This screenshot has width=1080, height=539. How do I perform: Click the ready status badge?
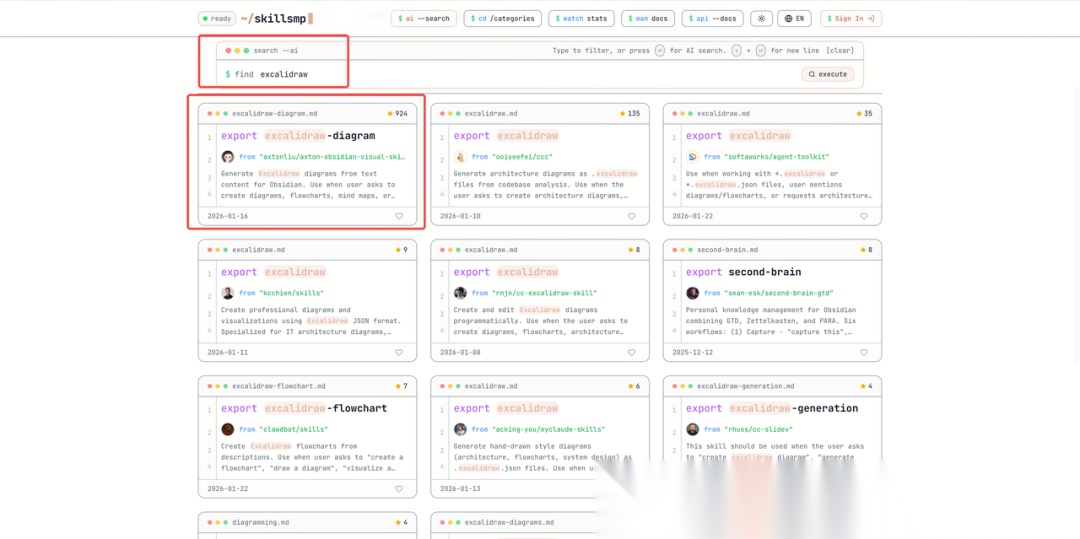coord(217,19)
